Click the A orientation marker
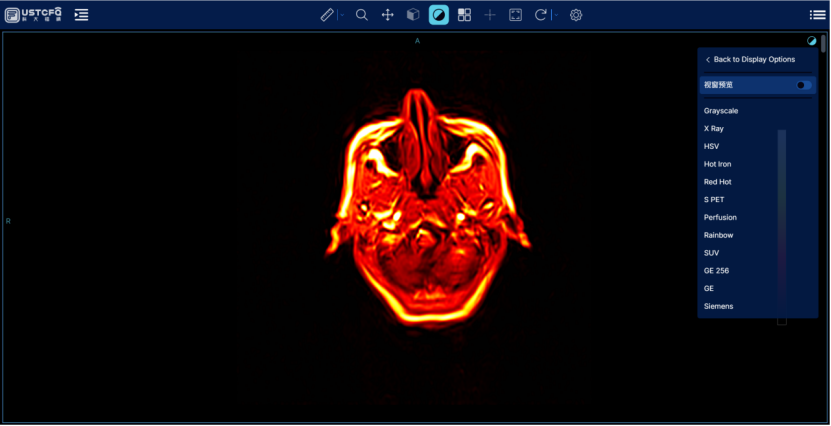831x426 pixels. point(417,41)
